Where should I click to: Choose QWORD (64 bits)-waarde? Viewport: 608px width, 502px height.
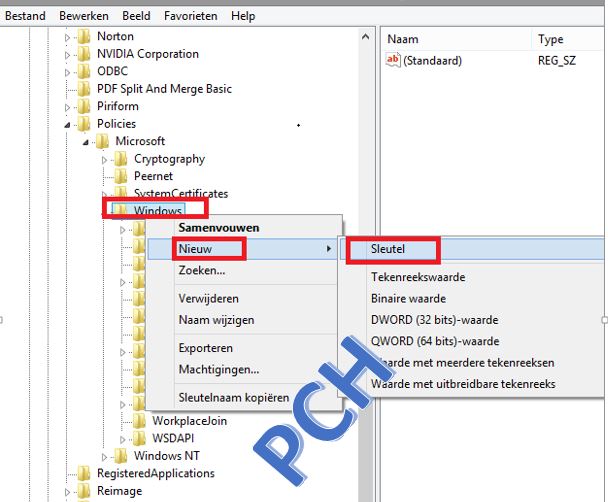tap(435, 341)
